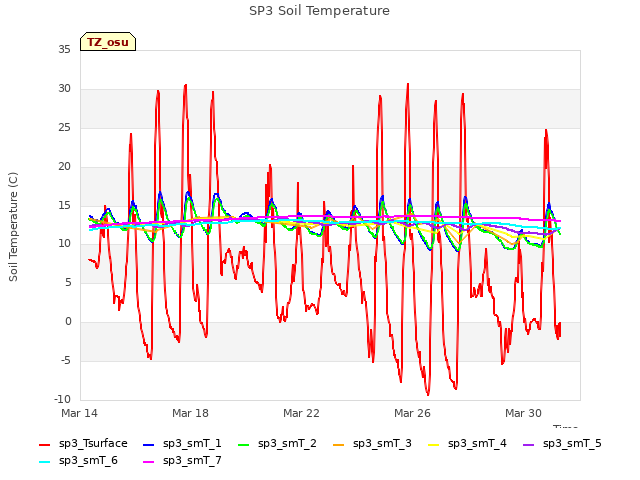The height and width of the screenshot is (480, 640).
Task: Click the Mar 30 x-axis tick label
Action: [523, 413]
